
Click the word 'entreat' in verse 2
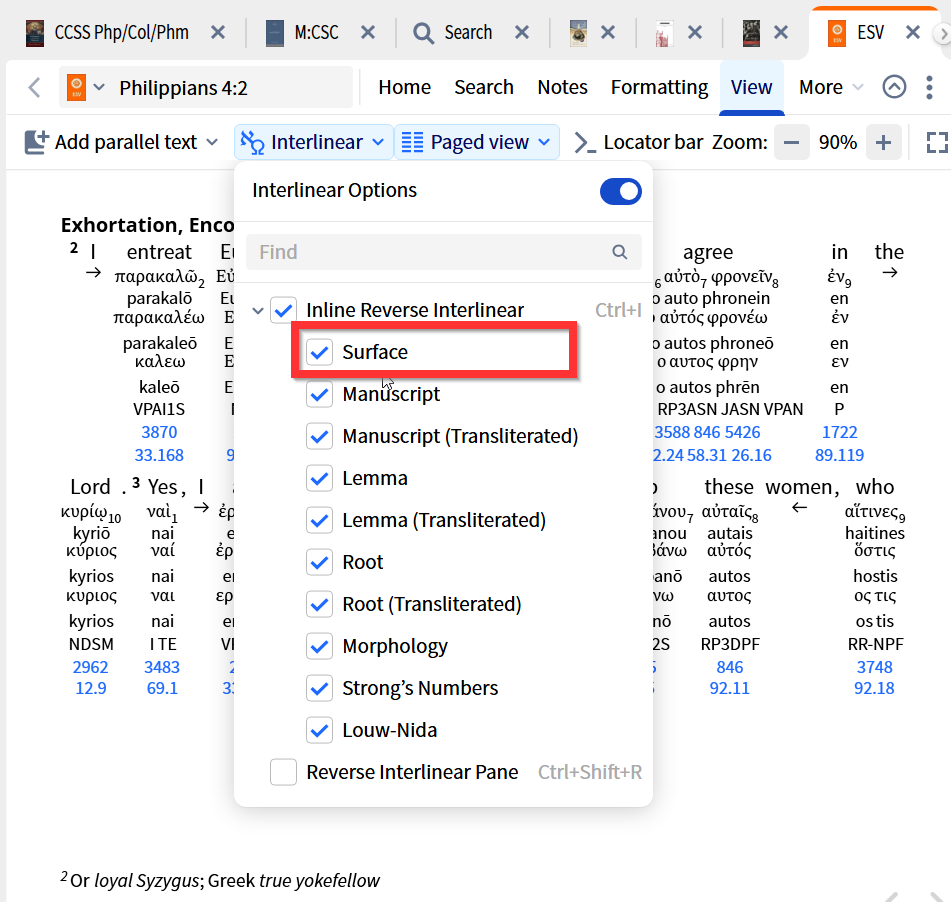point(159,252)
